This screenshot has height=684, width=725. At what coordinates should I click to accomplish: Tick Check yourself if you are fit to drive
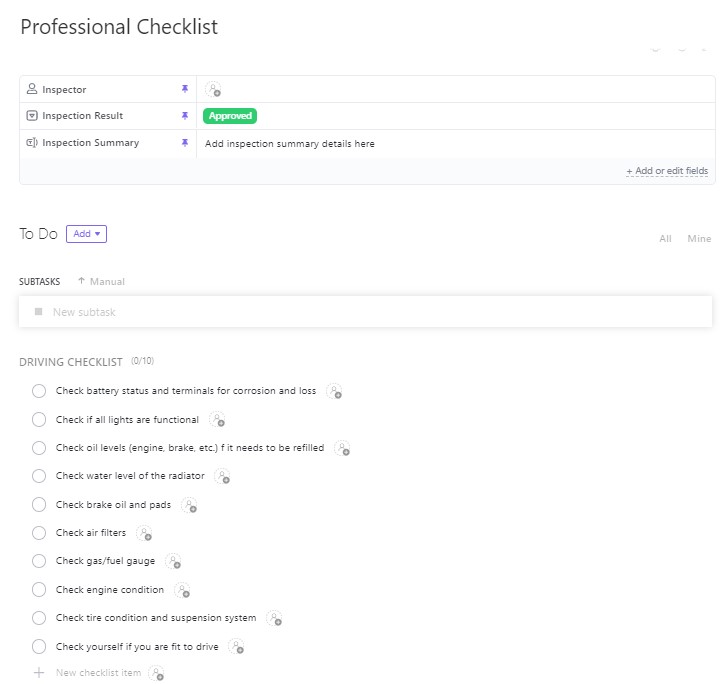pyautogui.click(x=39, y=647)
